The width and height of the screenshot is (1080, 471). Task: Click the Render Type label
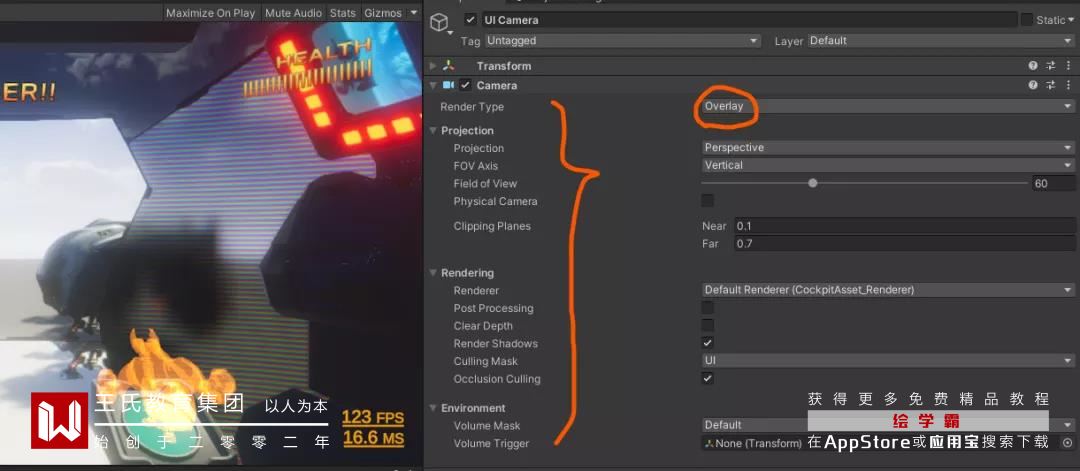click(x=472, y=107)
